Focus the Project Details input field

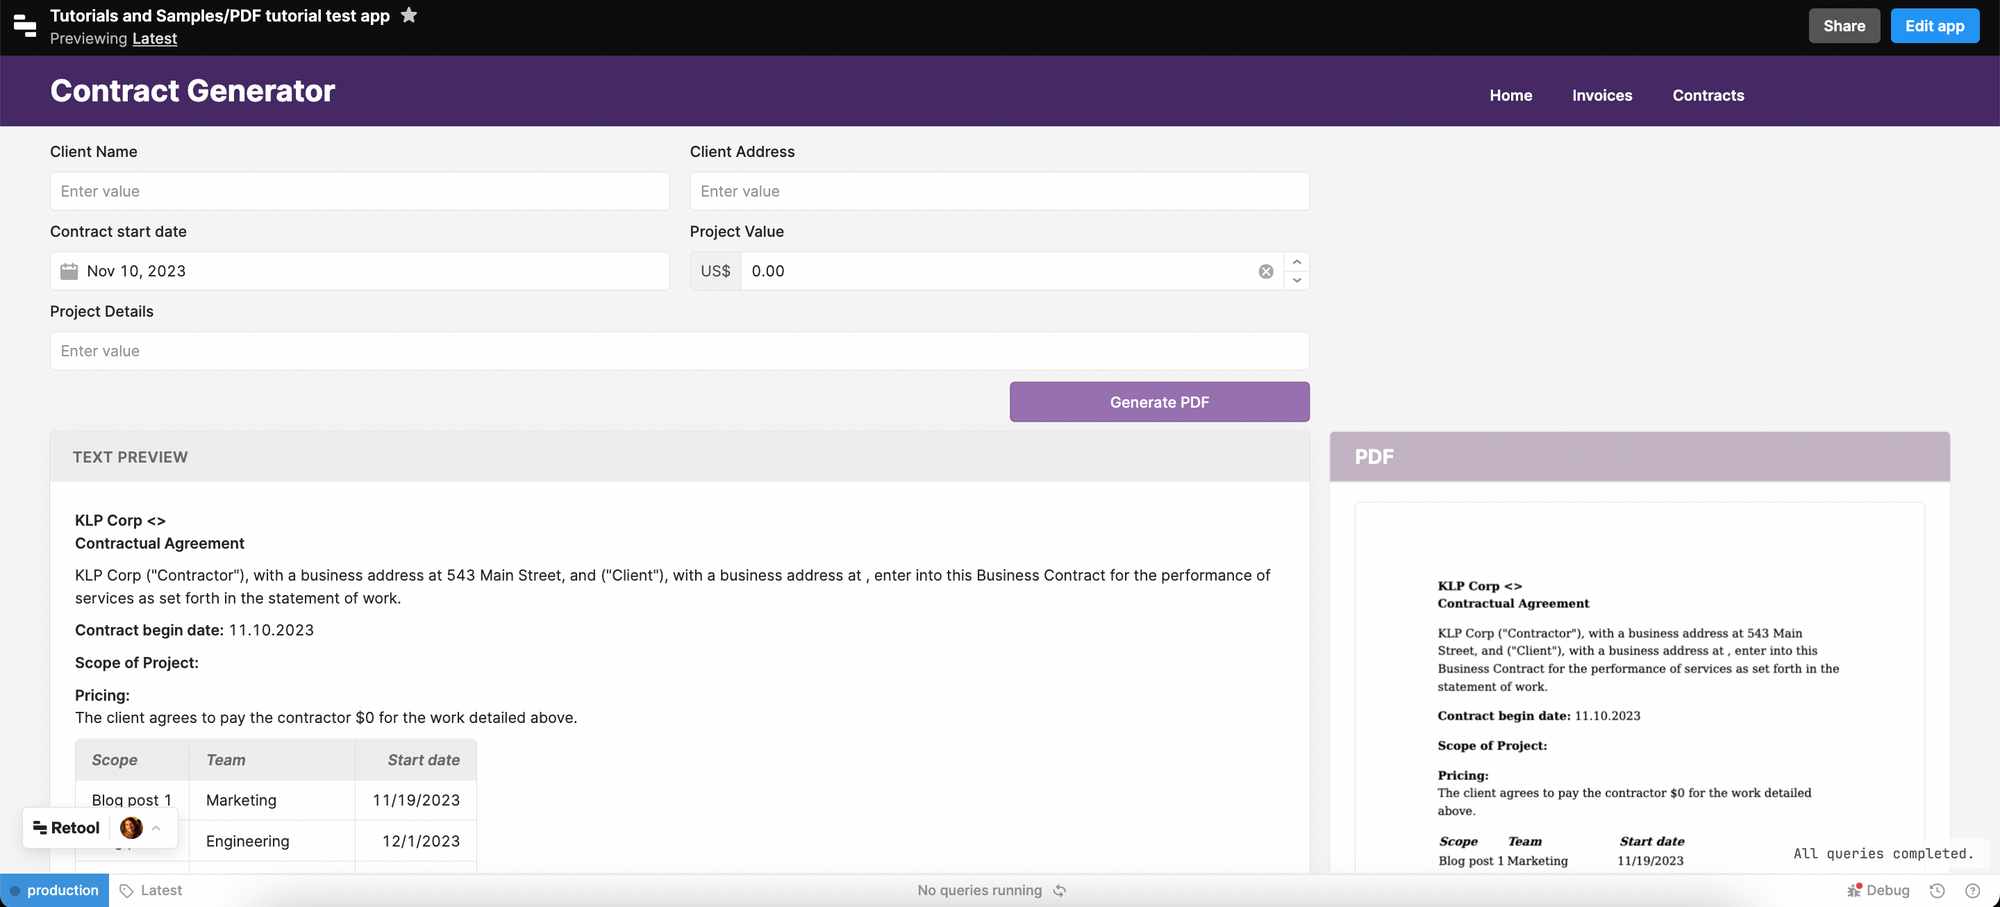pyautogui.click(x=679, y=351)
